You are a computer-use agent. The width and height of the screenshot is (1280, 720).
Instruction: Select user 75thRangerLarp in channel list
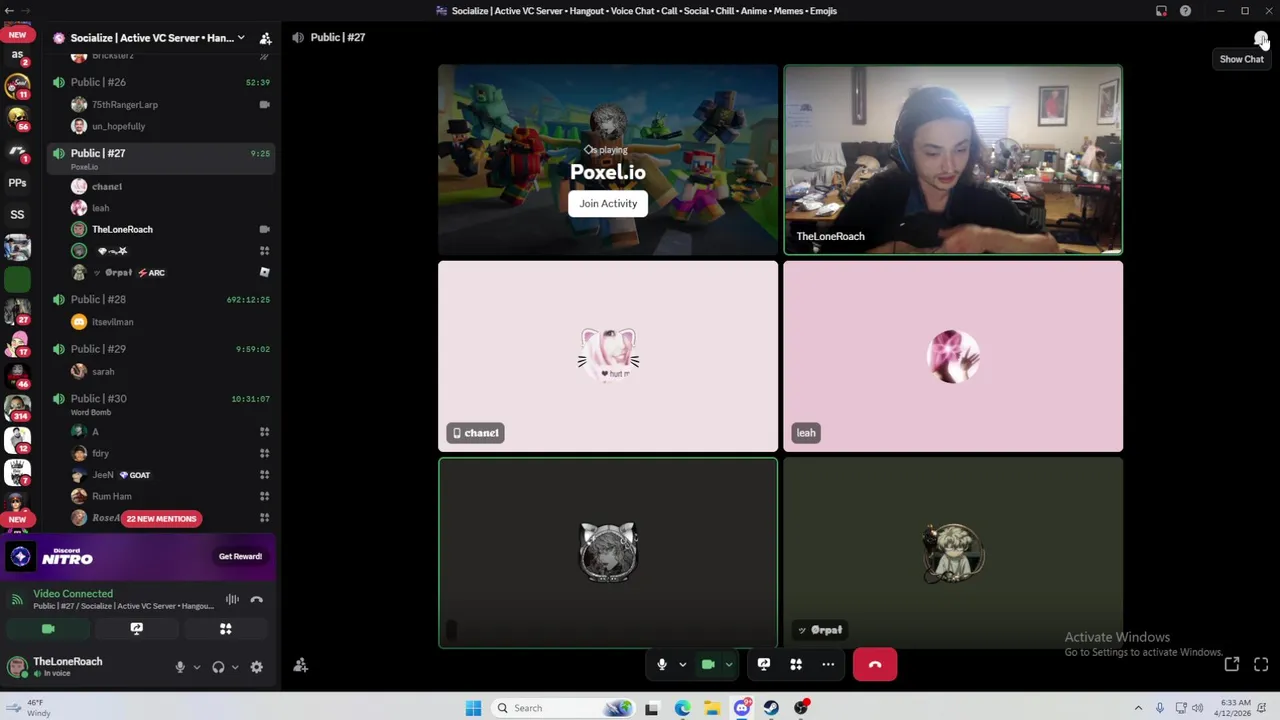(x=124, y=104)
